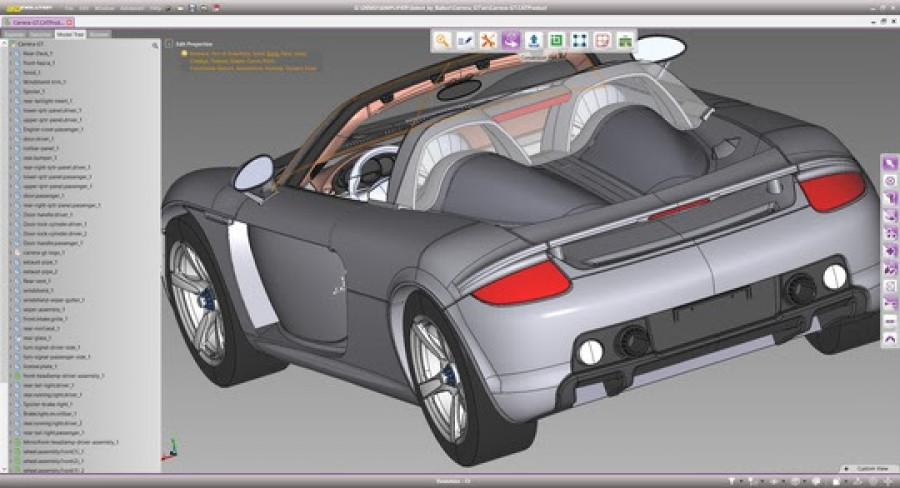Select the Carrera GT.CATProduct document tab
This screenshot has height=488, width=900.
(37, 22)
